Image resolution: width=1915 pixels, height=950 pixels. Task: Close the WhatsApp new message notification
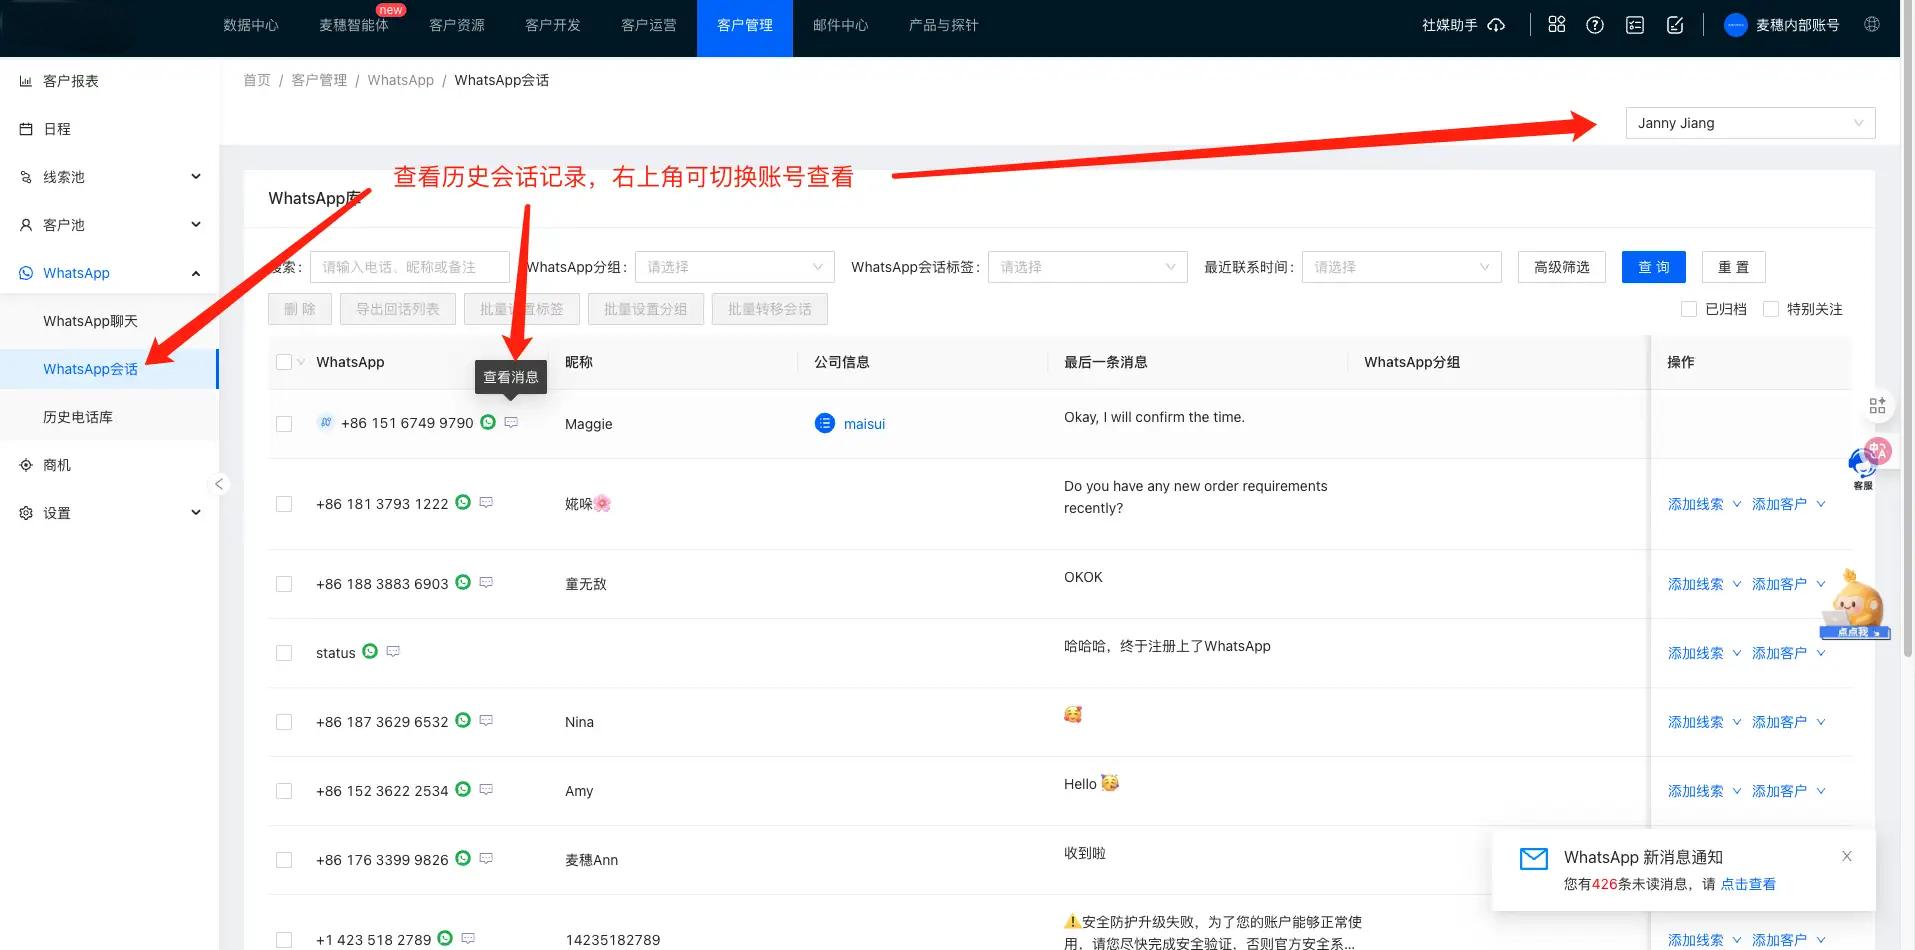[1846, 856]
